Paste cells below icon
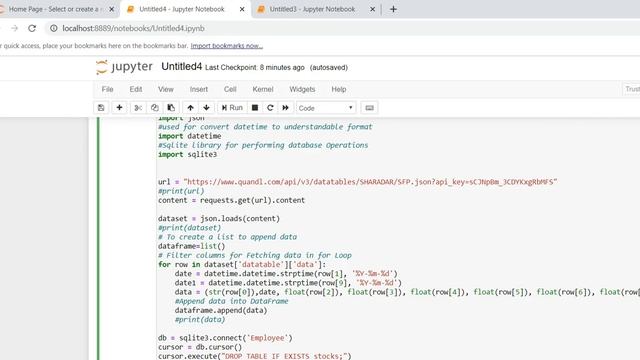 pos(171,108)
